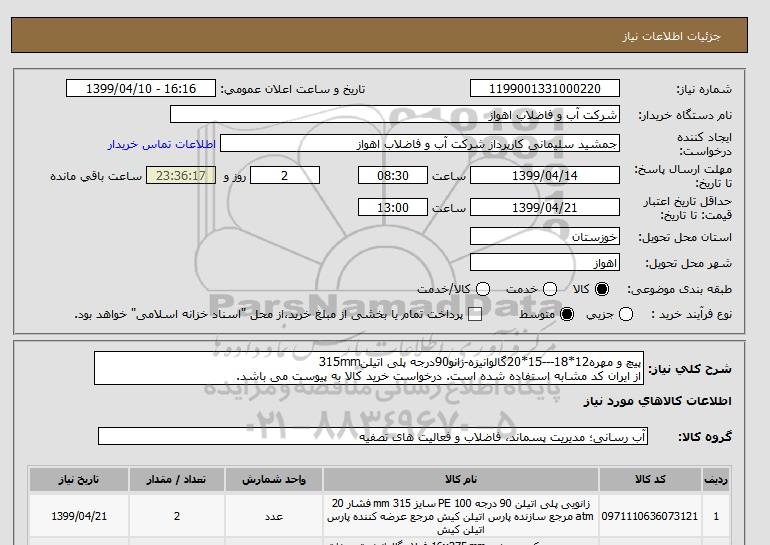Click the province field خوزستان
This screenshot has height=545, width=770.
(545, 236)
